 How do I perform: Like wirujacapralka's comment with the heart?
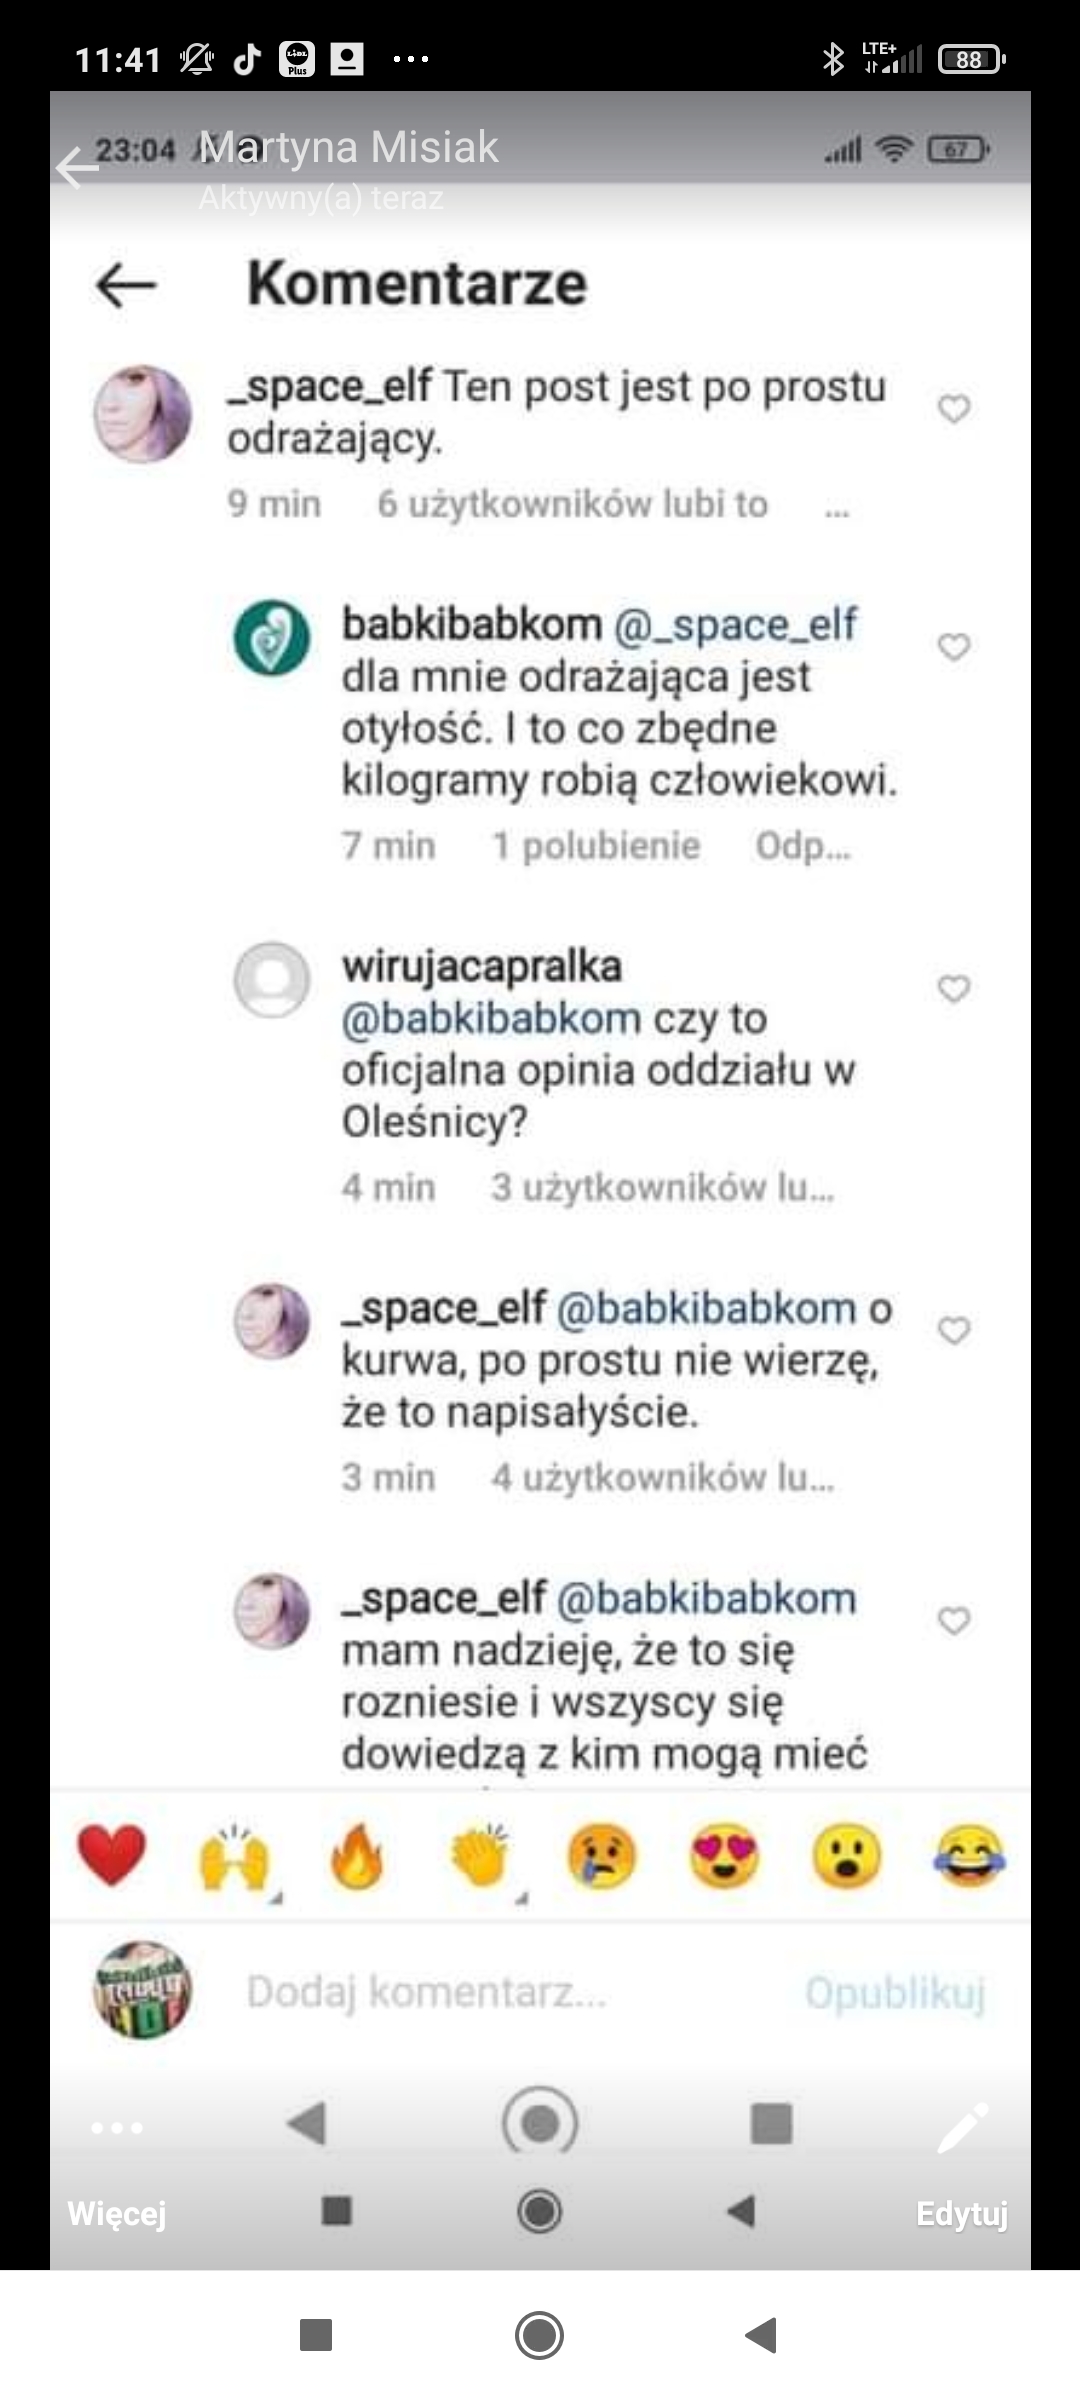[x=954, y=988]
